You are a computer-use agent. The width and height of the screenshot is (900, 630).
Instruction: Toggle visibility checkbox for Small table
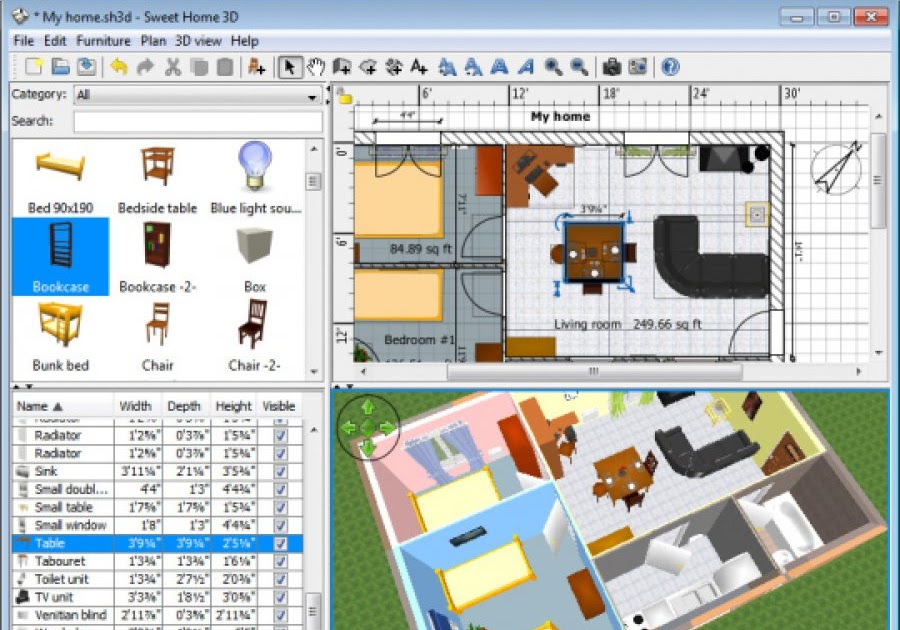pyautogui.click(x=280, y=508)
